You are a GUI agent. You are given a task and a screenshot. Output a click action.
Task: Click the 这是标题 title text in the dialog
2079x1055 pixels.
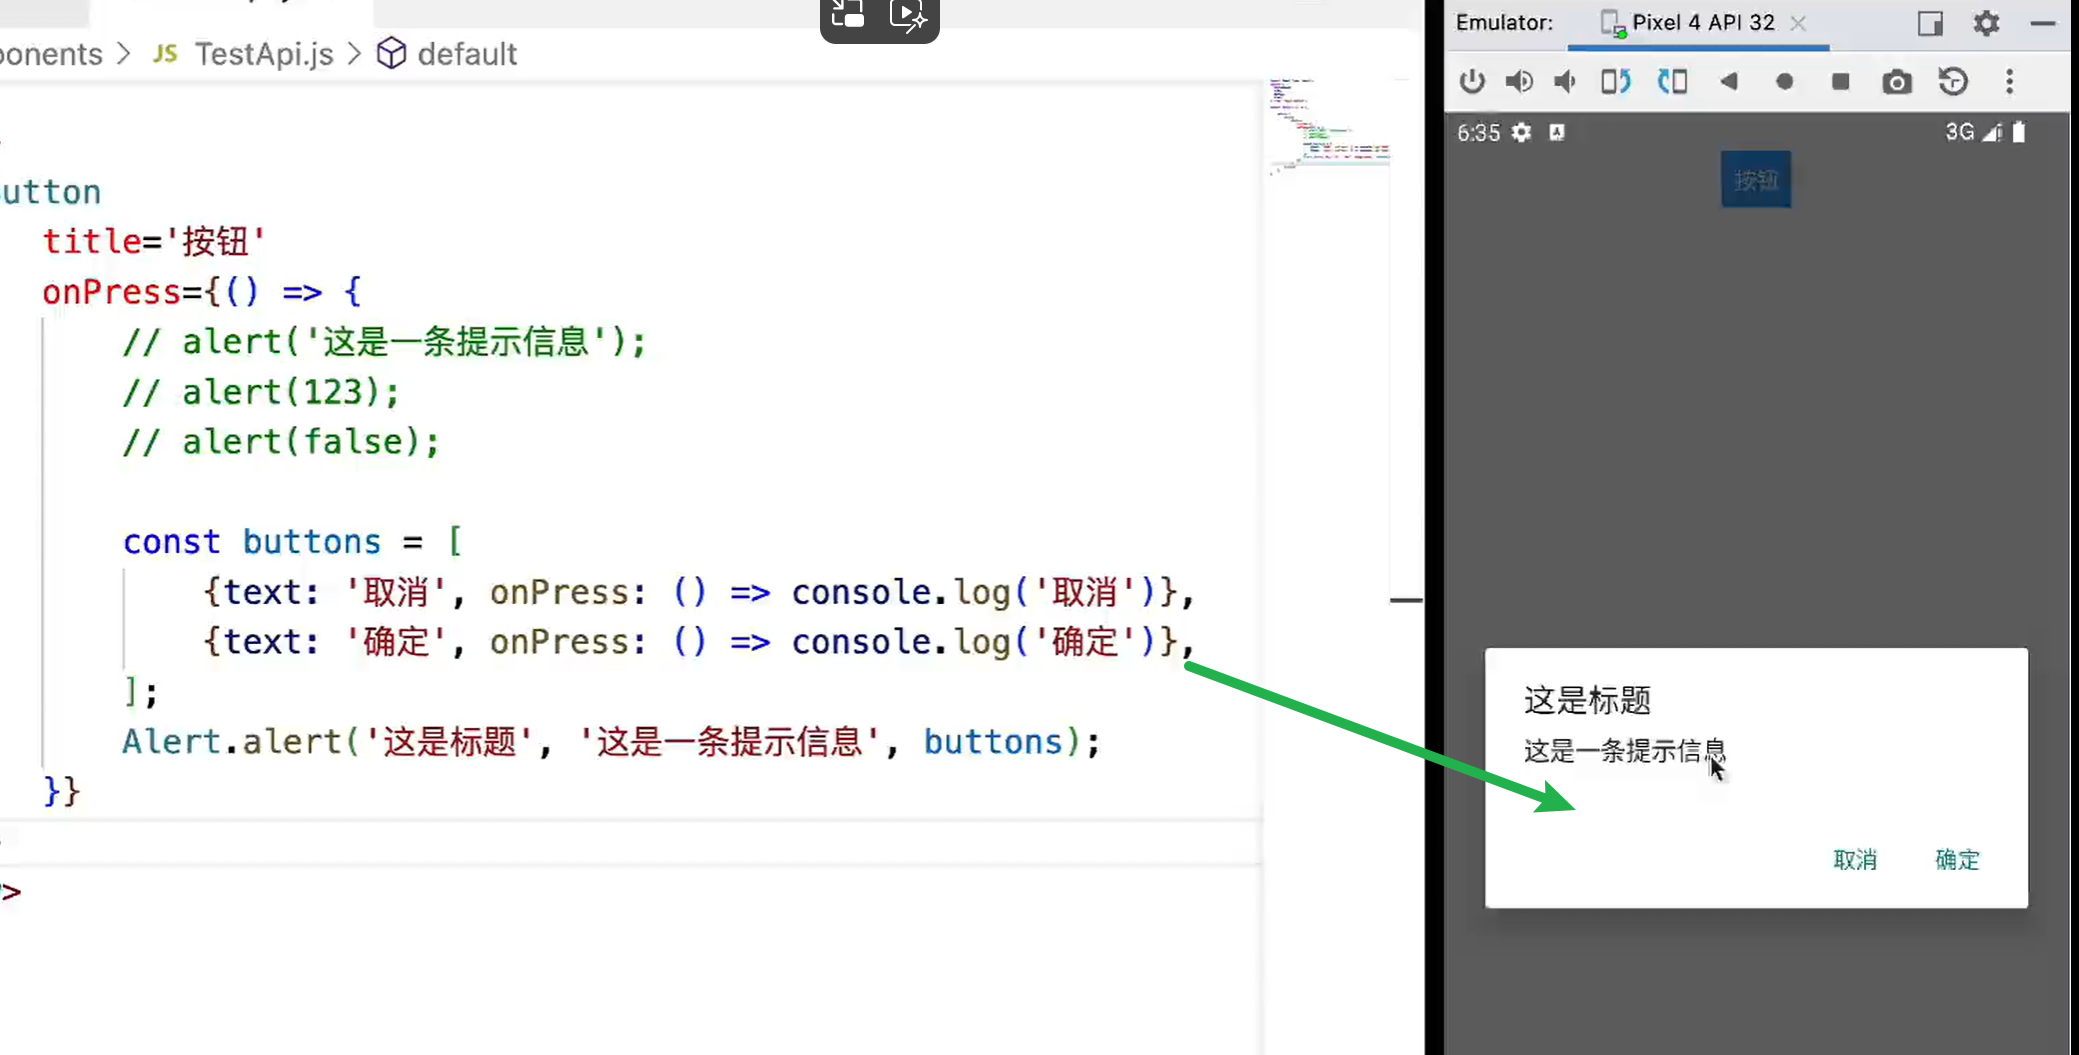point(1587,700)
